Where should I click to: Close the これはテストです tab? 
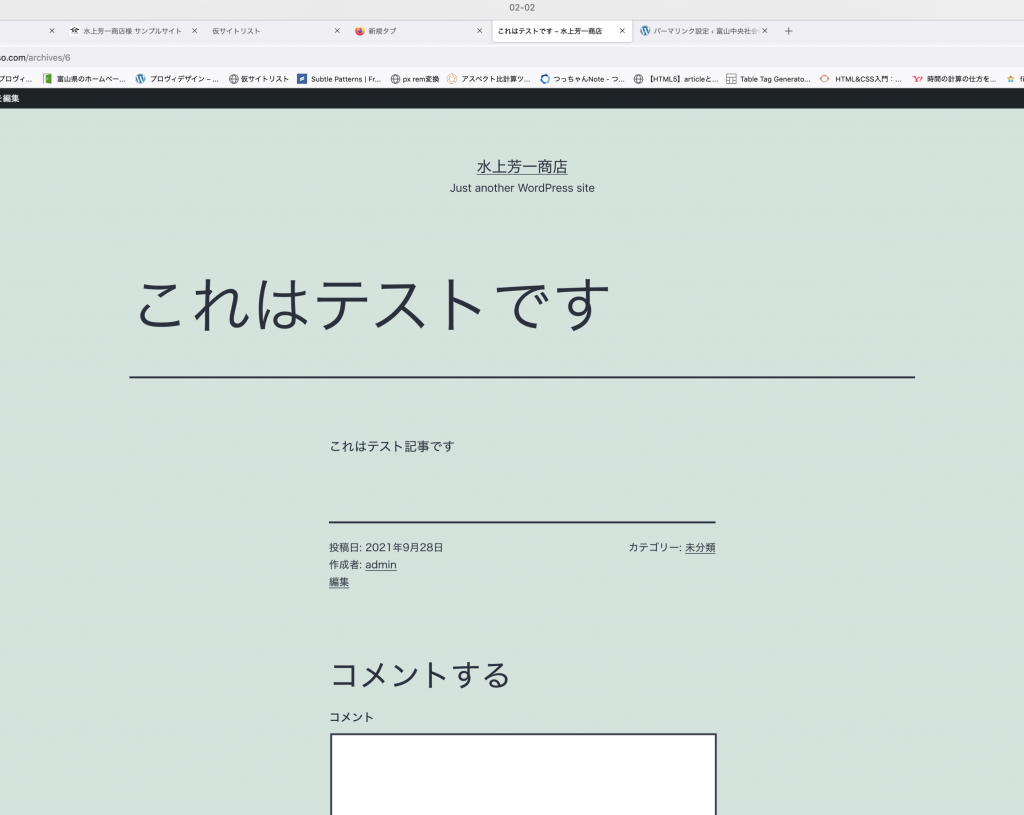622,31
